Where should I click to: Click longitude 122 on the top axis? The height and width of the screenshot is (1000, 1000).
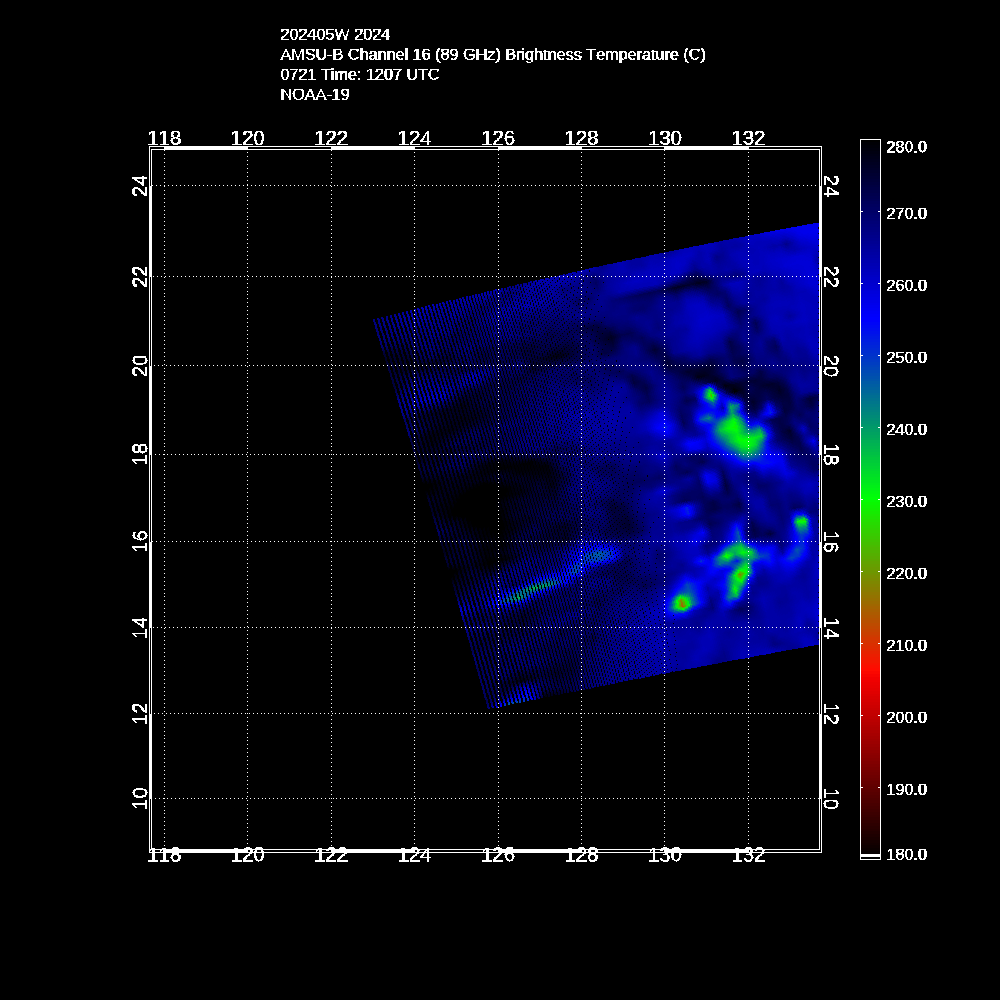331,138
